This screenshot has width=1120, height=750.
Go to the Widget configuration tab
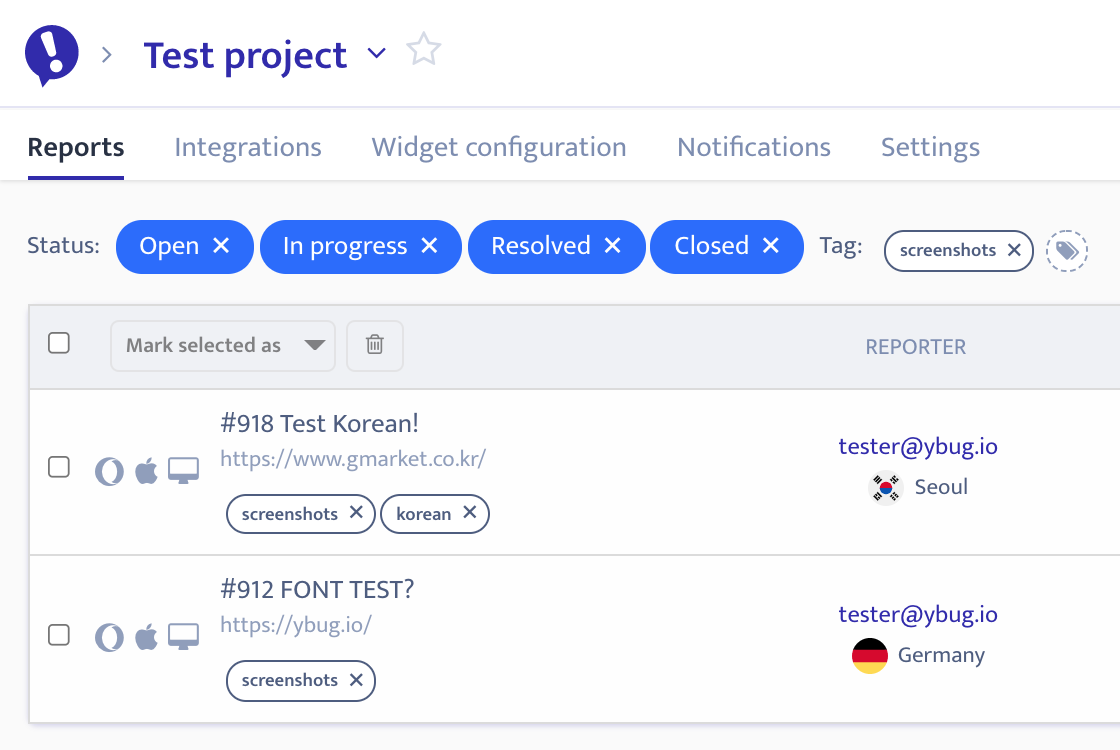pyautogui.click(x=499, y=147)
